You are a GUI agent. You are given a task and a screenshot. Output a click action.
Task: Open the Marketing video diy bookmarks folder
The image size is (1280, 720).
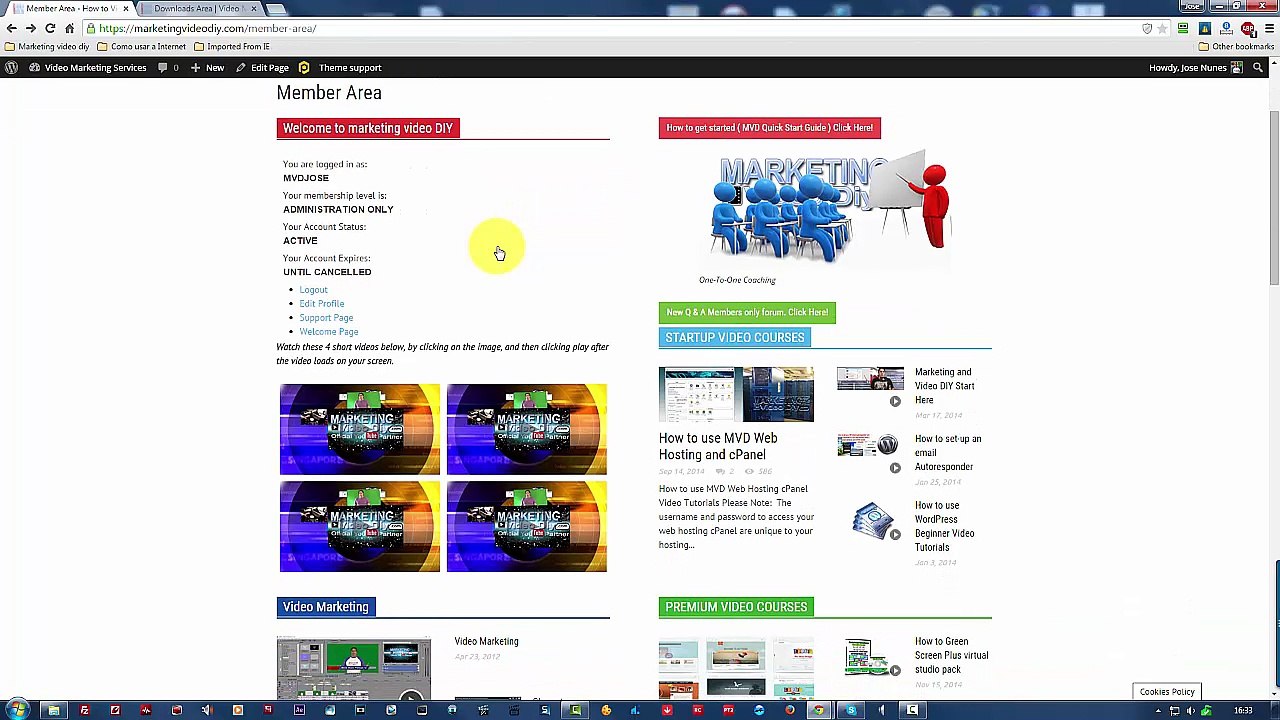tap(47, 47)
